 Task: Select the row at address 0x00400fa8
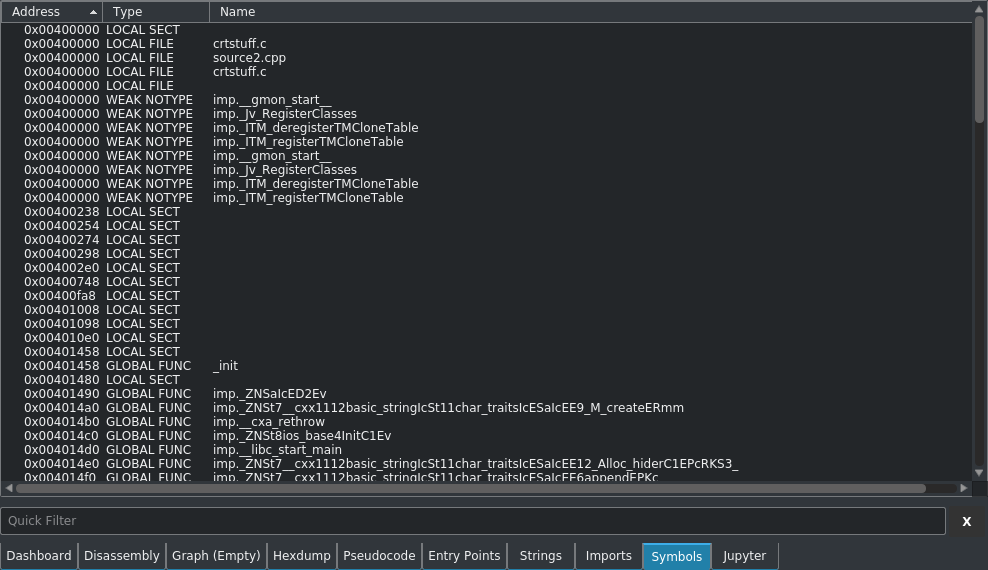(x=486, y=296)
